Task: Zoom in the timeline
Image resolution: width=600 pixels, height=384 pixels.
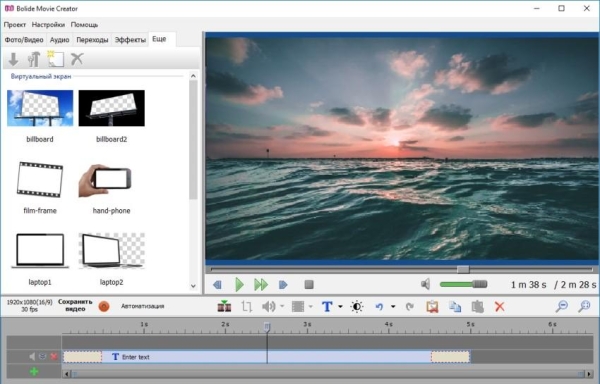Action: click(x=584, y=306)
